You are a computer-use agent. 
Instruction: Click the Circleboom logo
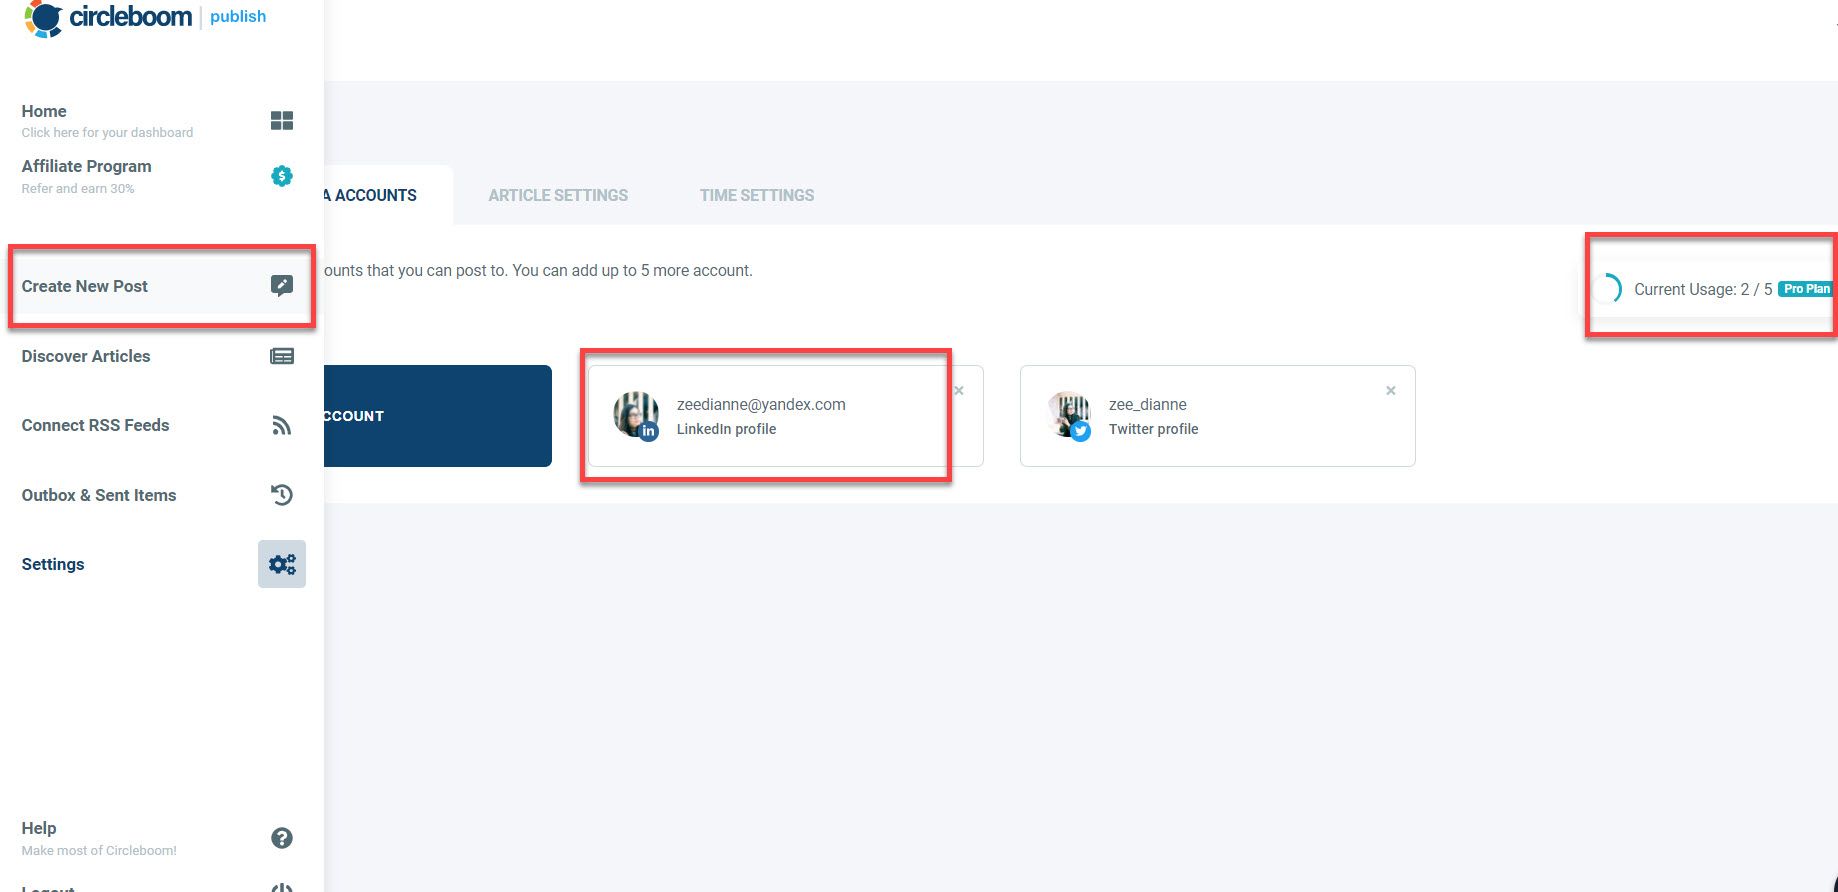point(108,17)
